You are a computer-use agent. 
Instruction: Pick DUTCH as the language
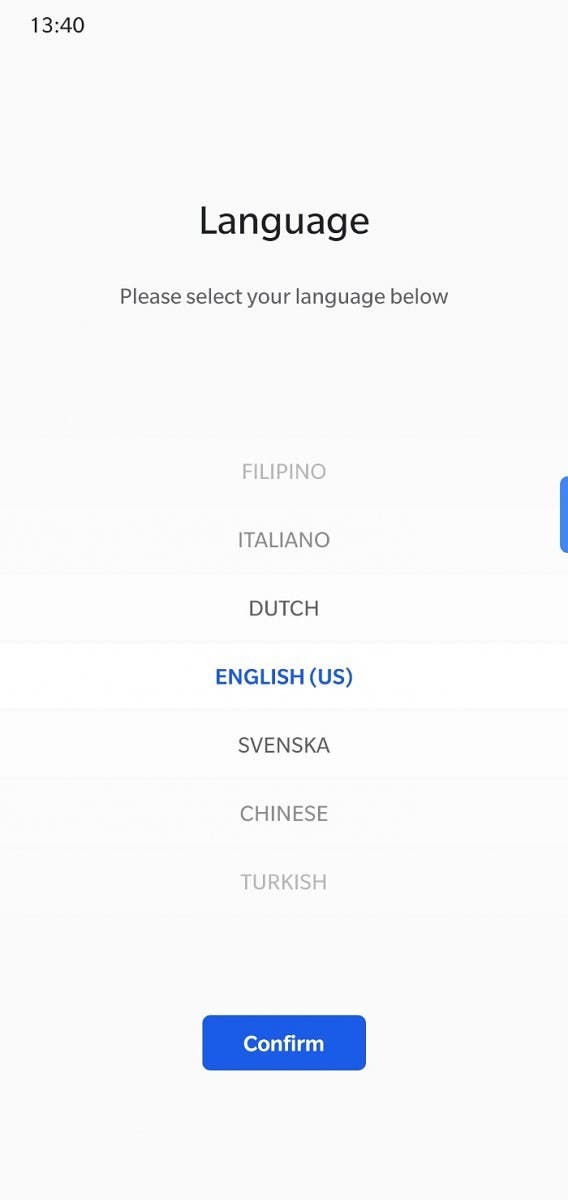coord(284,608)
